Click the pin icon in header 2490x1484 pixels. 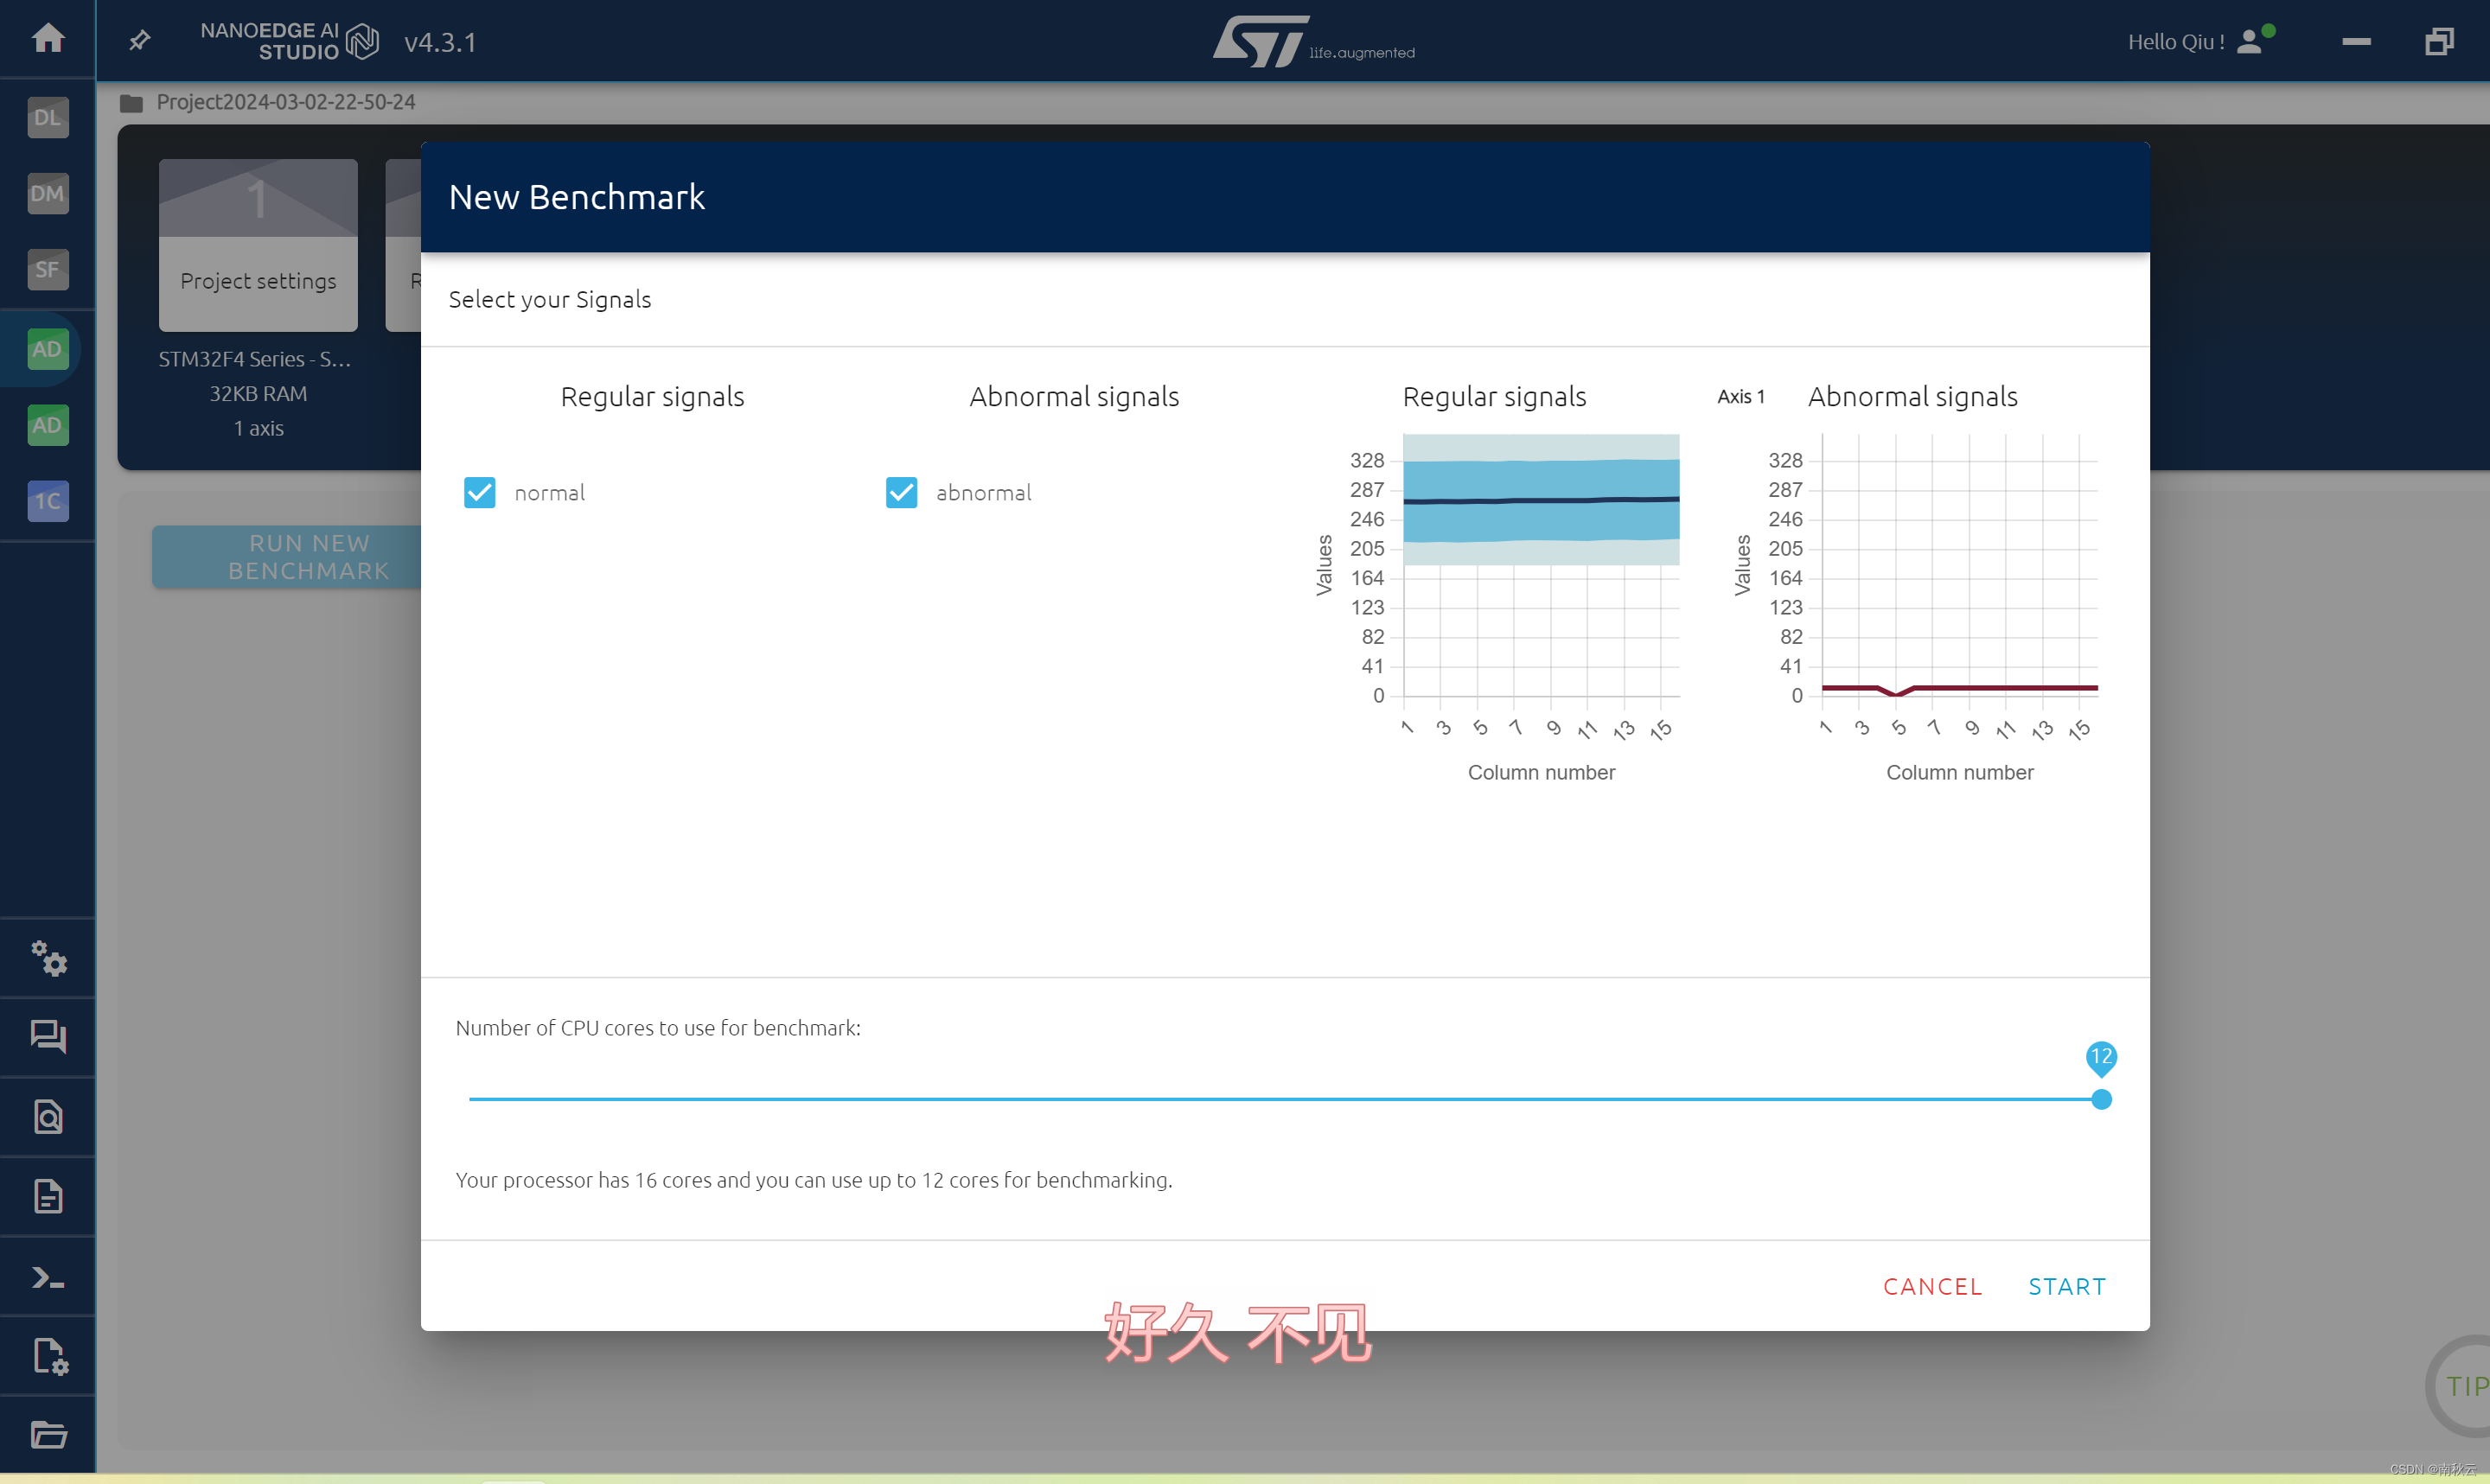pos(140,40)
